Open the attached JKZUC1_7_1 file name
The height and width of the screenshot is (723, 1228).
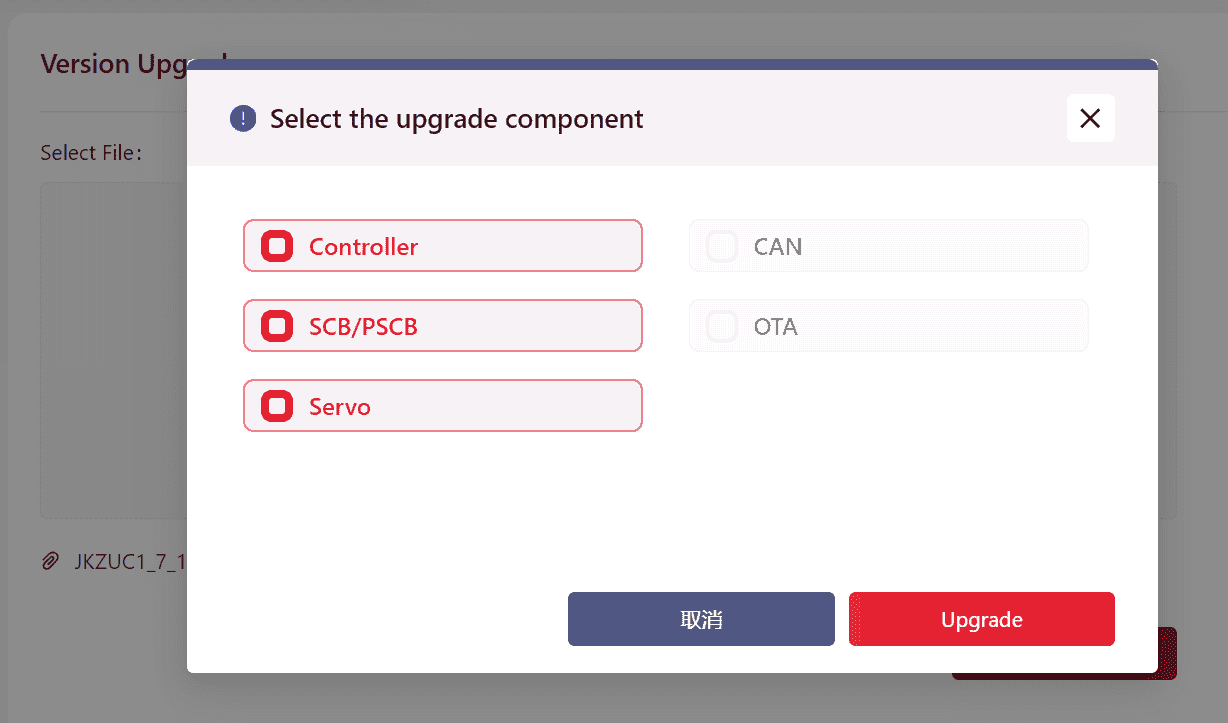tap(130, 561)
